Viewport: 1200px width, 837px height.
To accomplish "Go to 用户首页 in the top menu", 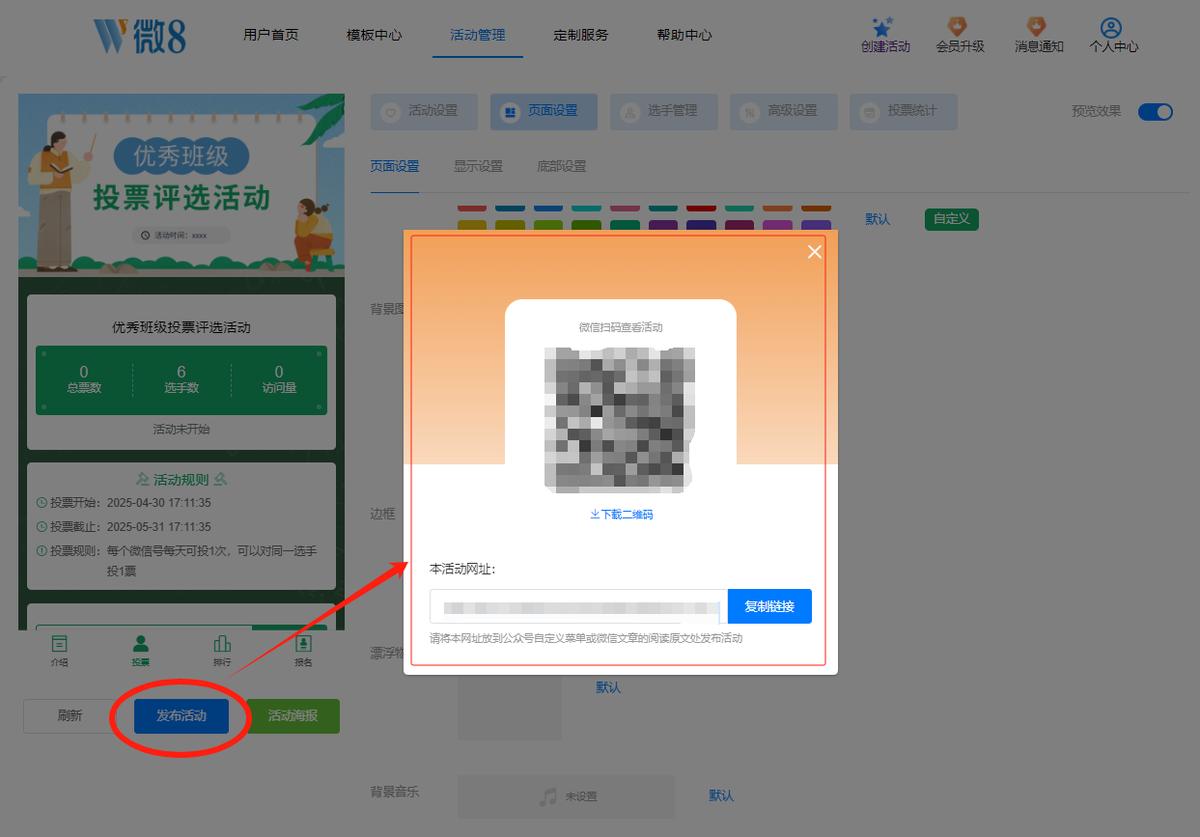I will tap(271, 34).
